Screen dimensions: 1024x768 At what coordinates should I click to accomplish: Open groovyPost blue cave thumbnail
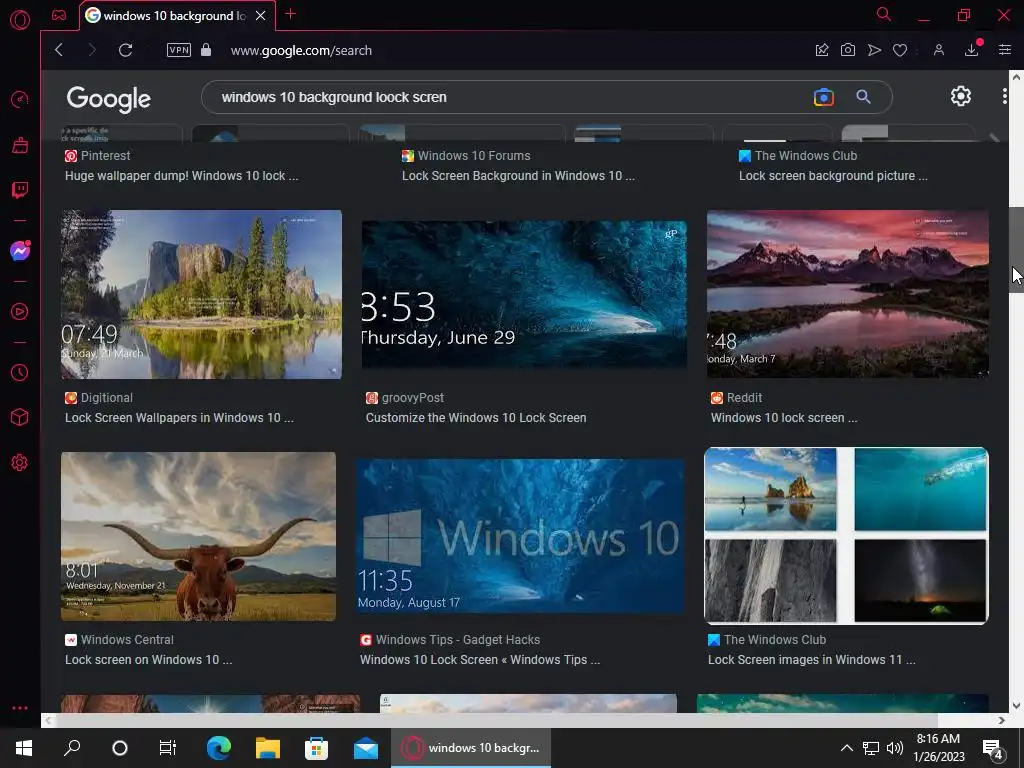click(524, 295)
